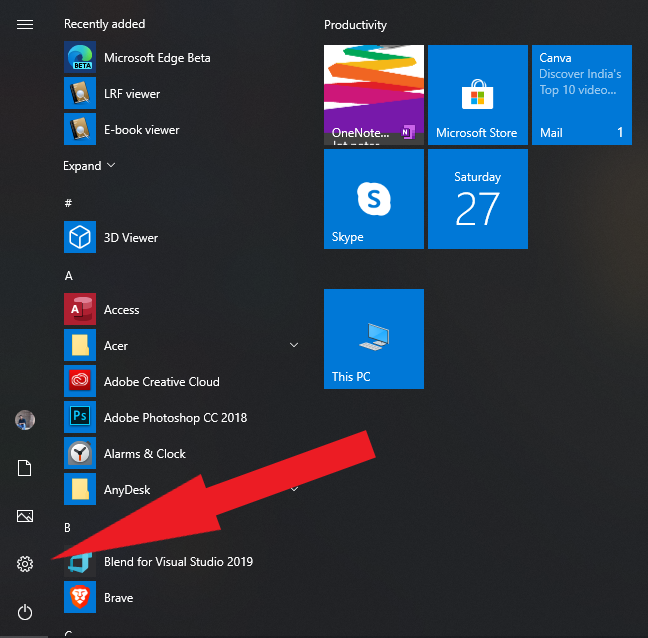Open the hamburger menu at top of Start
The width and height of the screenshot is (648, 638).
click(x=25, y=24)
